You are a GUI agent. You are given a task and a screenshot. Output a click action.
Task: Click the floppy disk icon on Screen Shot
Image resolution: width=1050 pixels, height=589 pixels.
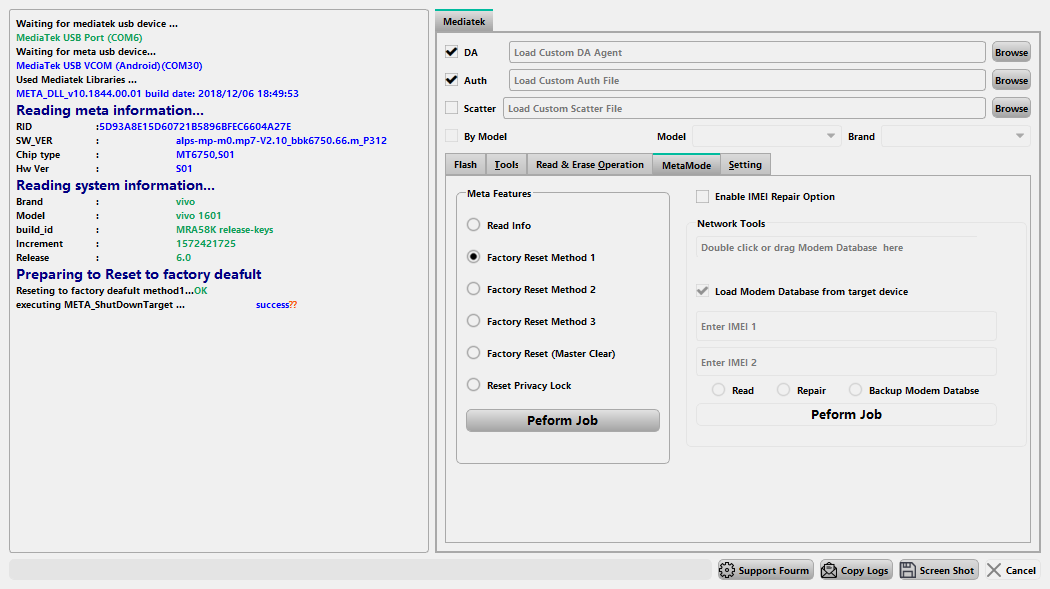point(907,570)
